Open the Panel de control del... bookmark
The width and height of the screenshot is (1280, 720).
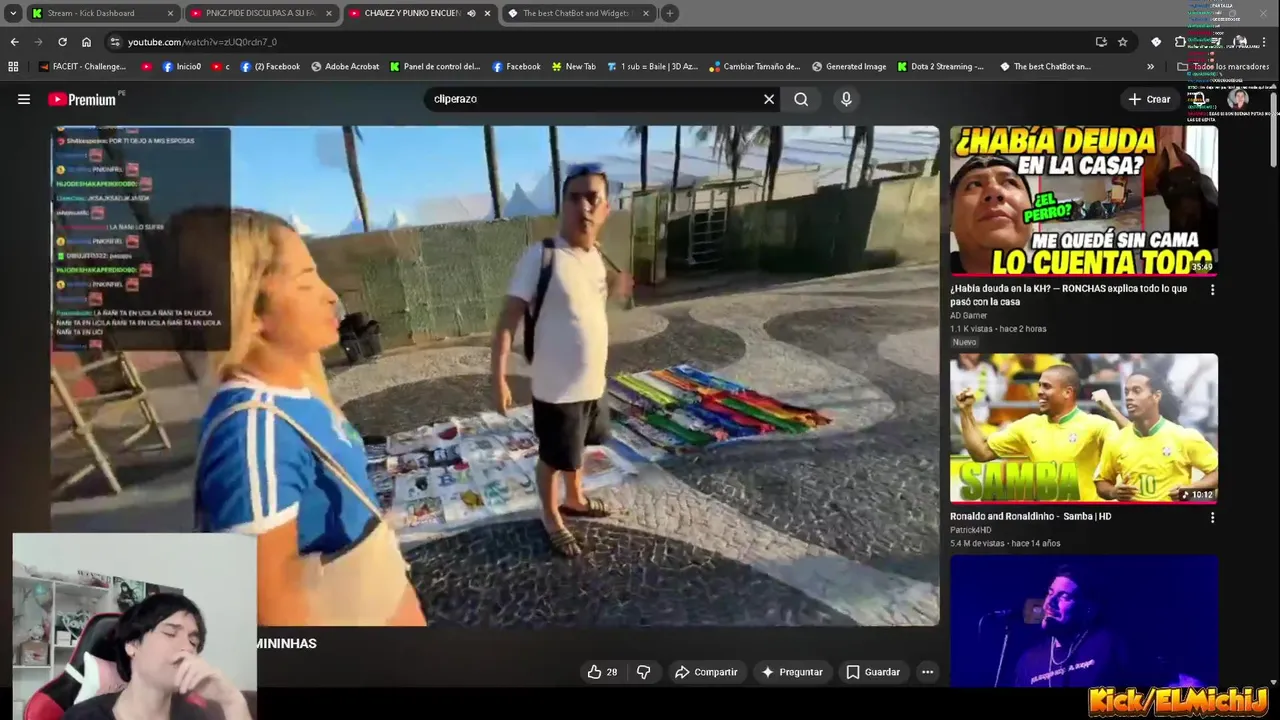coord(435,66)
